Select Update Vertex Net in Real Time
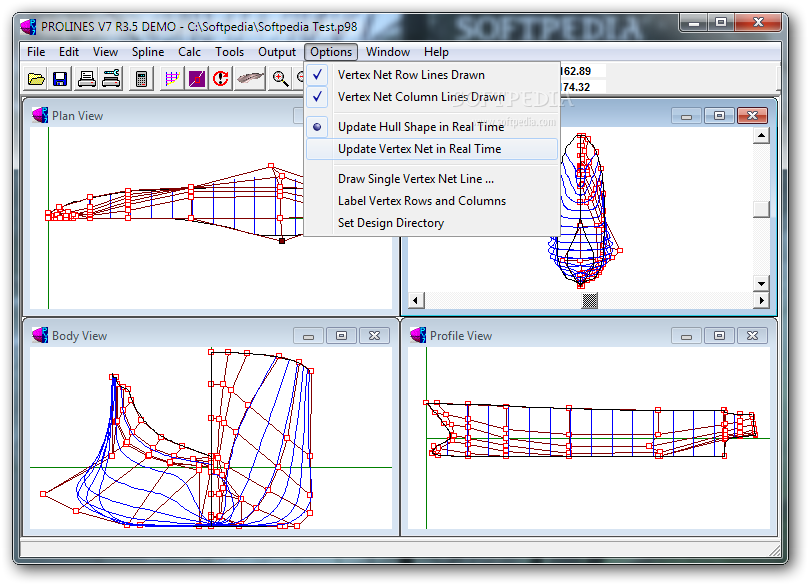 click(x=431, y=149)
